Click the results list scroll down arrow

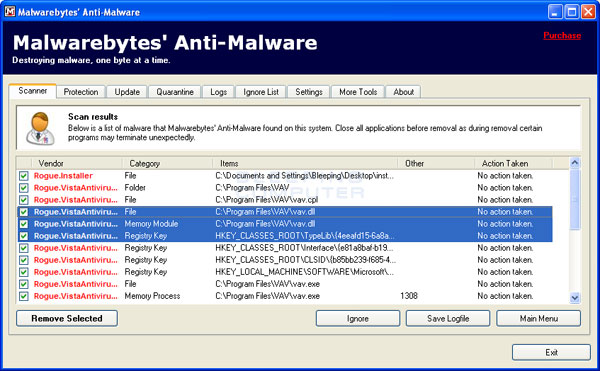(575, 297)
